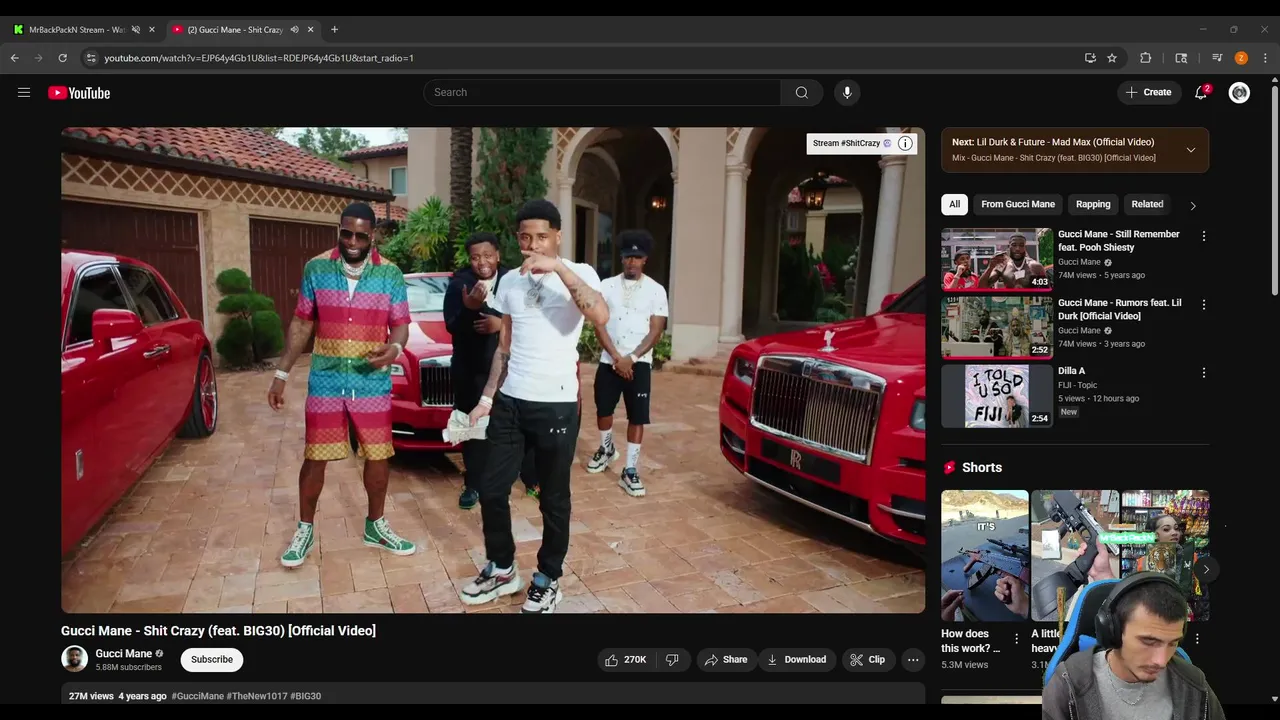Viewport: 1280px width, 720px height.
Task: Click the search magnifier button
Action: pos(802,93)
